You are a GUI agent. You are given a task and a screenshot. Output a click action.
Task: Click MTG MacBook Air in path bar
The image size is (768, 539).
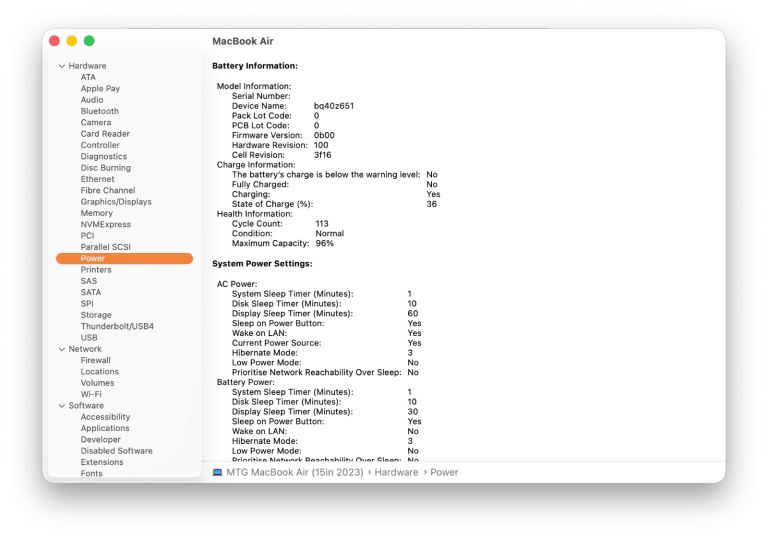[294, 472]
